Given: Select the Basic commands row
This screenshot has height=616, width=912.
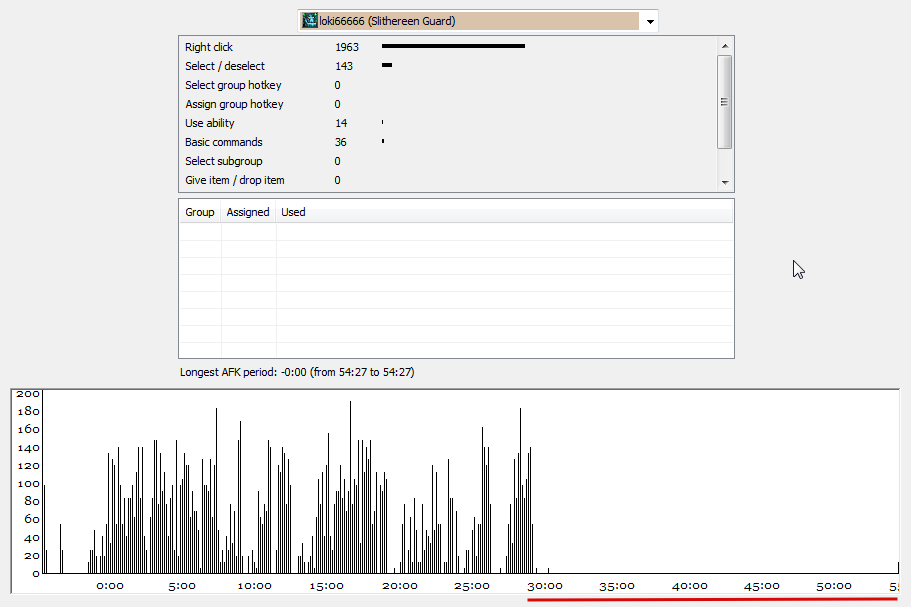Looking at the screenshot, I should pos(448,143).
